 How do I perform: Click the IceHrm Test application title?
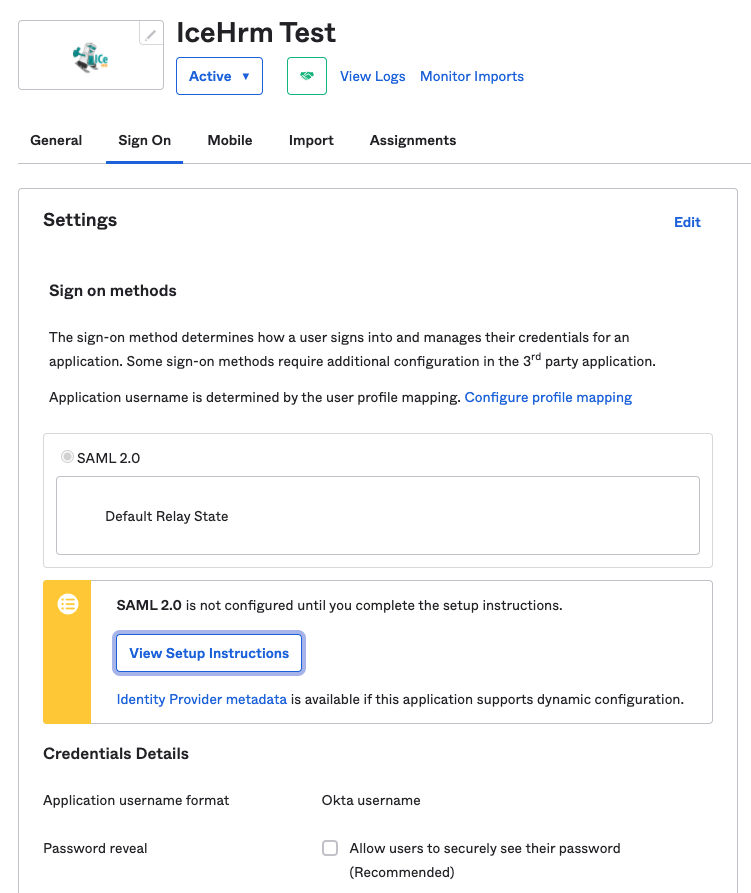coord(256,32)
